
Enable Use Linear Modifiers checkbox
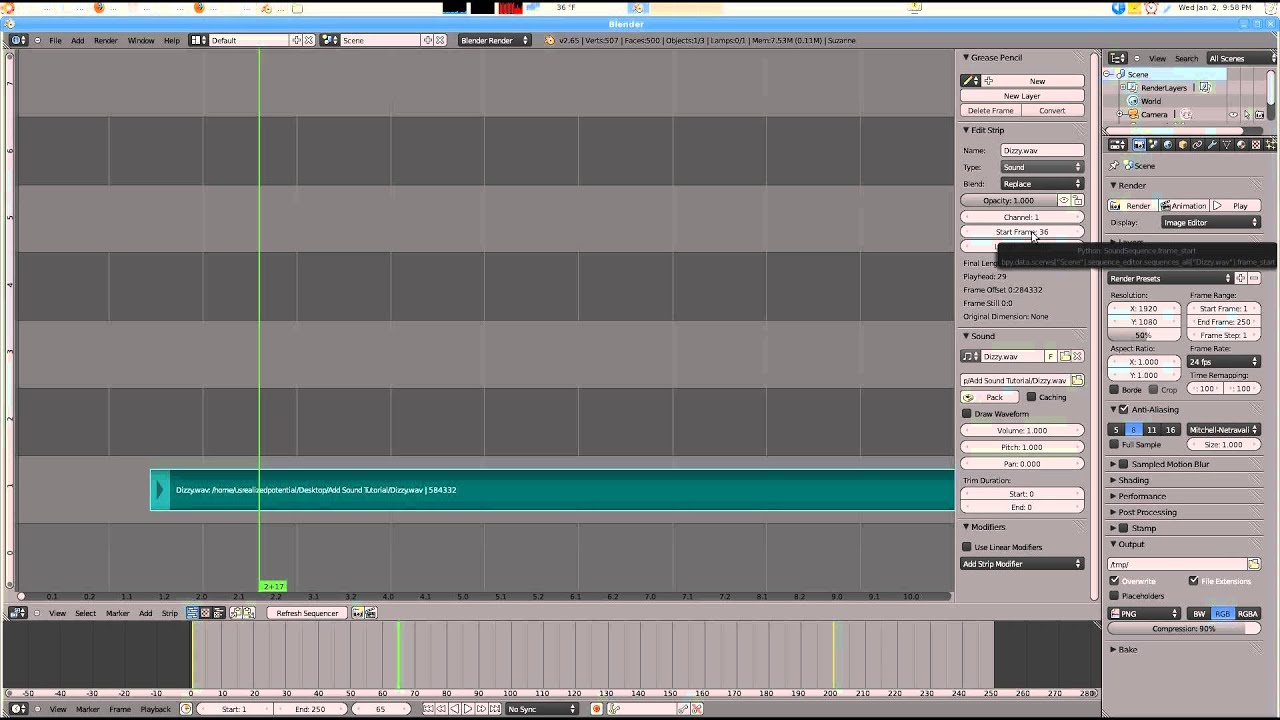[967, 547]
